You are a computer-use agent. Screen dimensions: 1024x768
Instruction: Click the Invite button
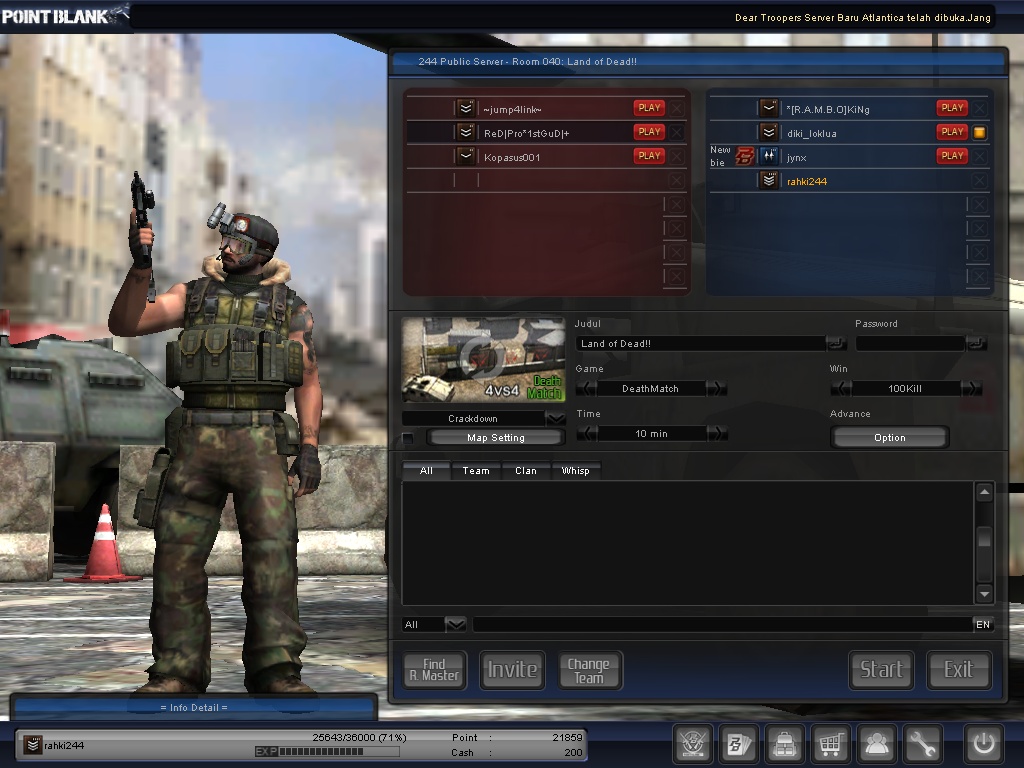click(x=513, y=670)
